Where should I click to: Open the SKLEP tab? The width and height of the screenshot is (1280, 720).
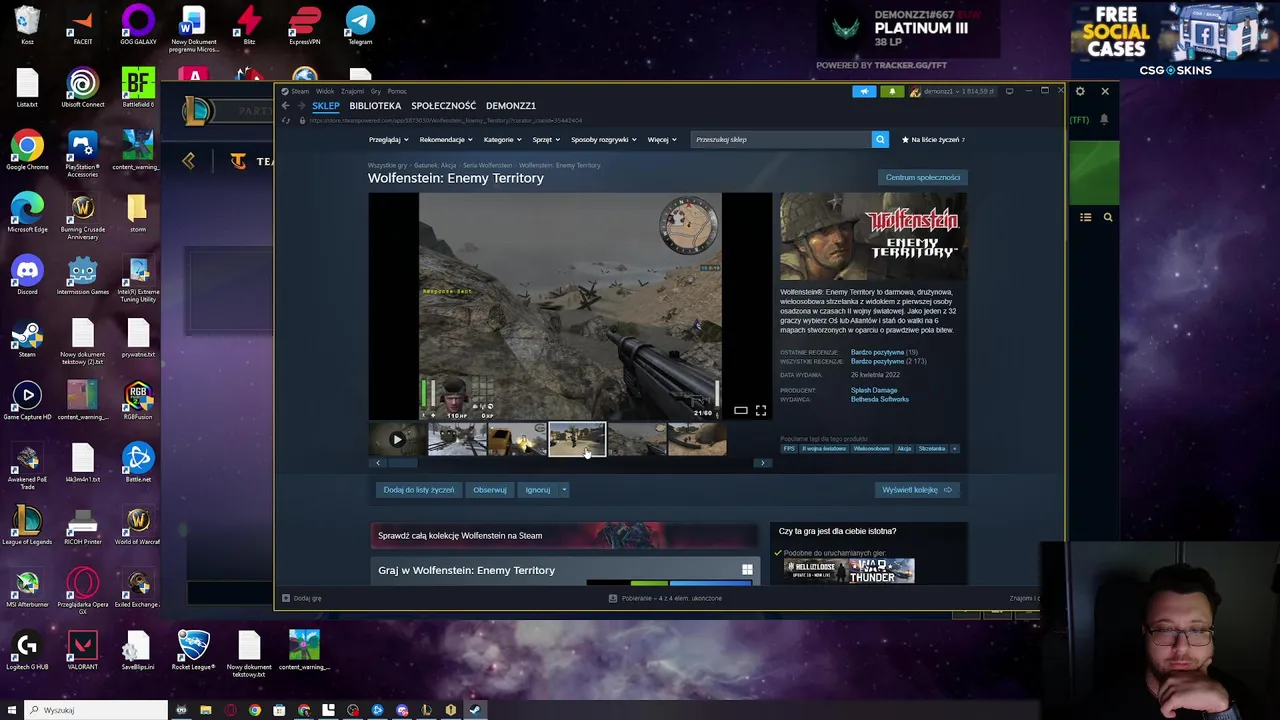[x=326, y=106]
